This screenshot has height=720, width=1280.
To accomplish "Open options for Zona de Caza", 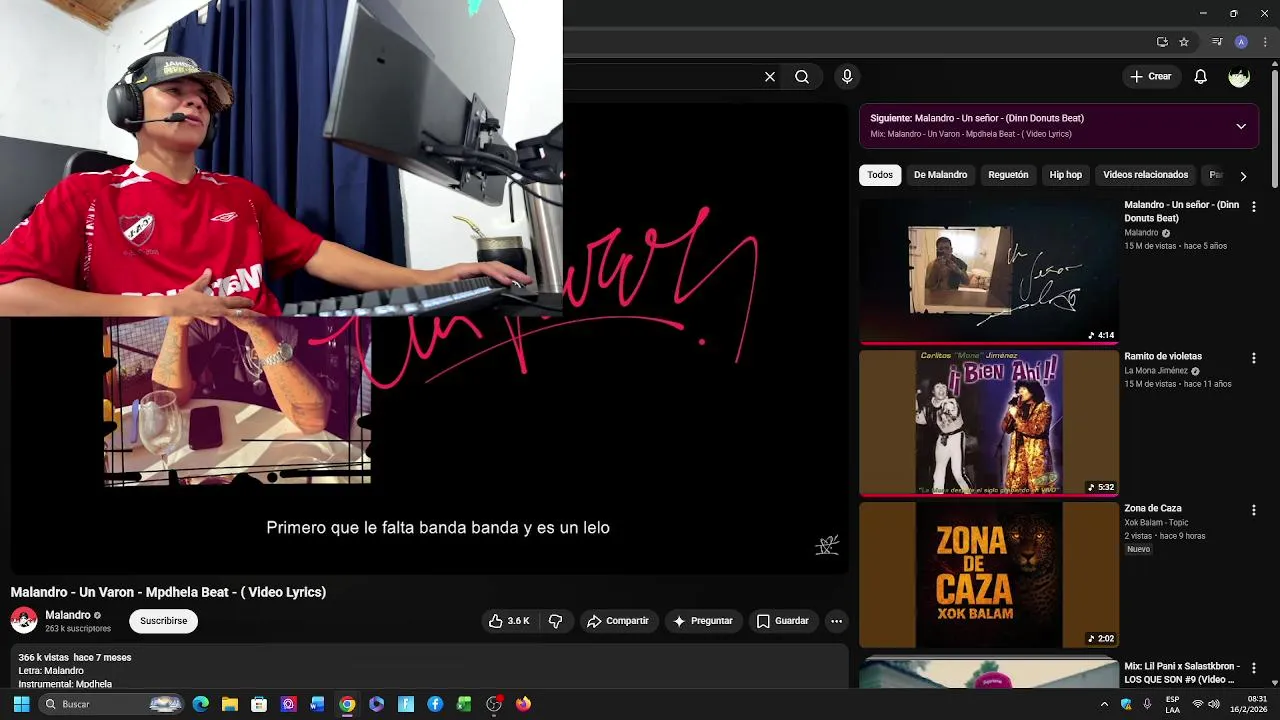I will click(1254, 510).
